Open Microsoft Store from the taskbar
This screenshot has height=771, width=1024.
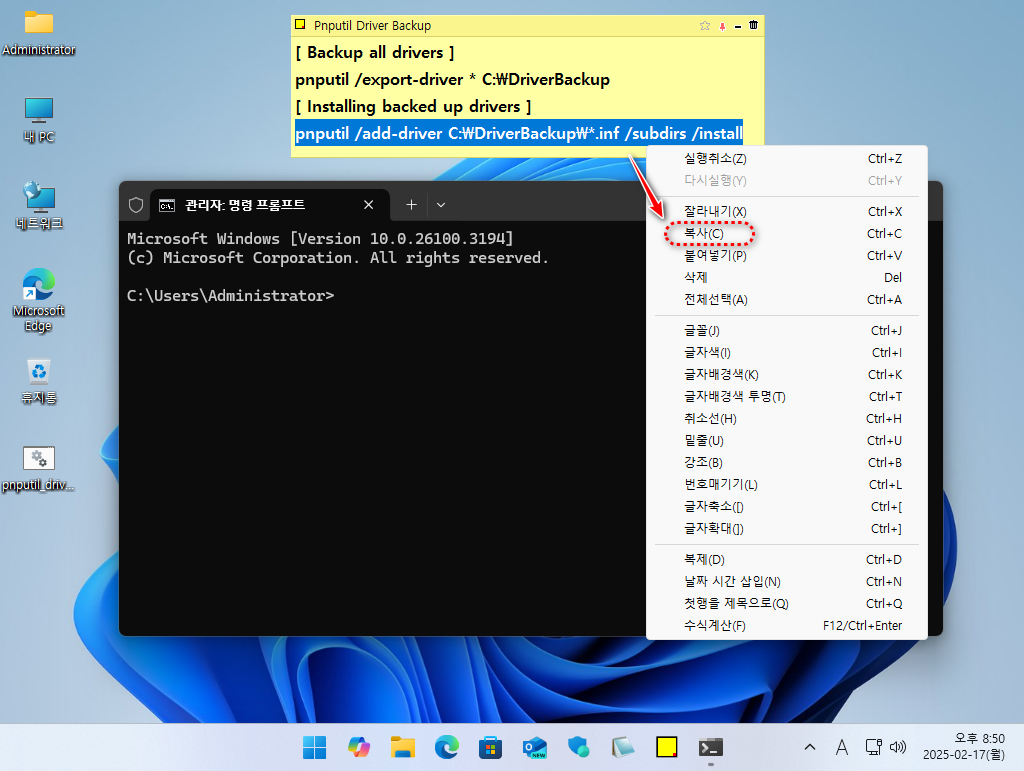point(490,747)
